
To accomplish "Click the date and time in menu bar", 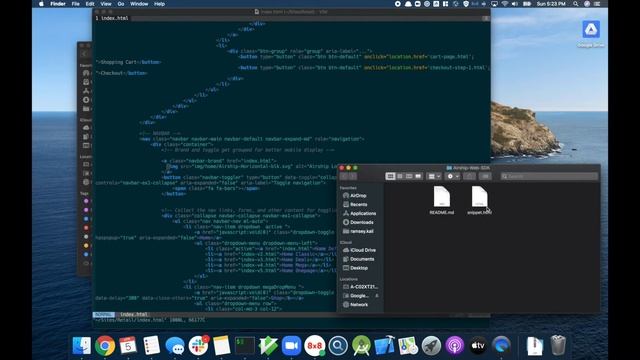I will coord(551,4).
